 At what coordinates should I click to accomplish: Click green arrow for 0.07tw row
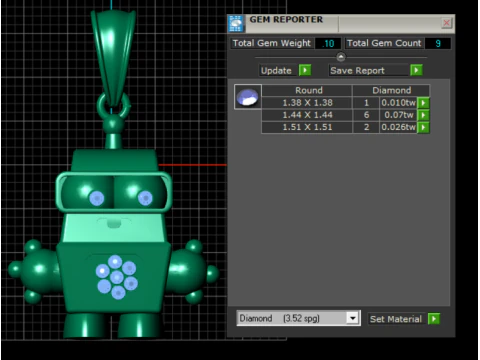coord(423,115)
